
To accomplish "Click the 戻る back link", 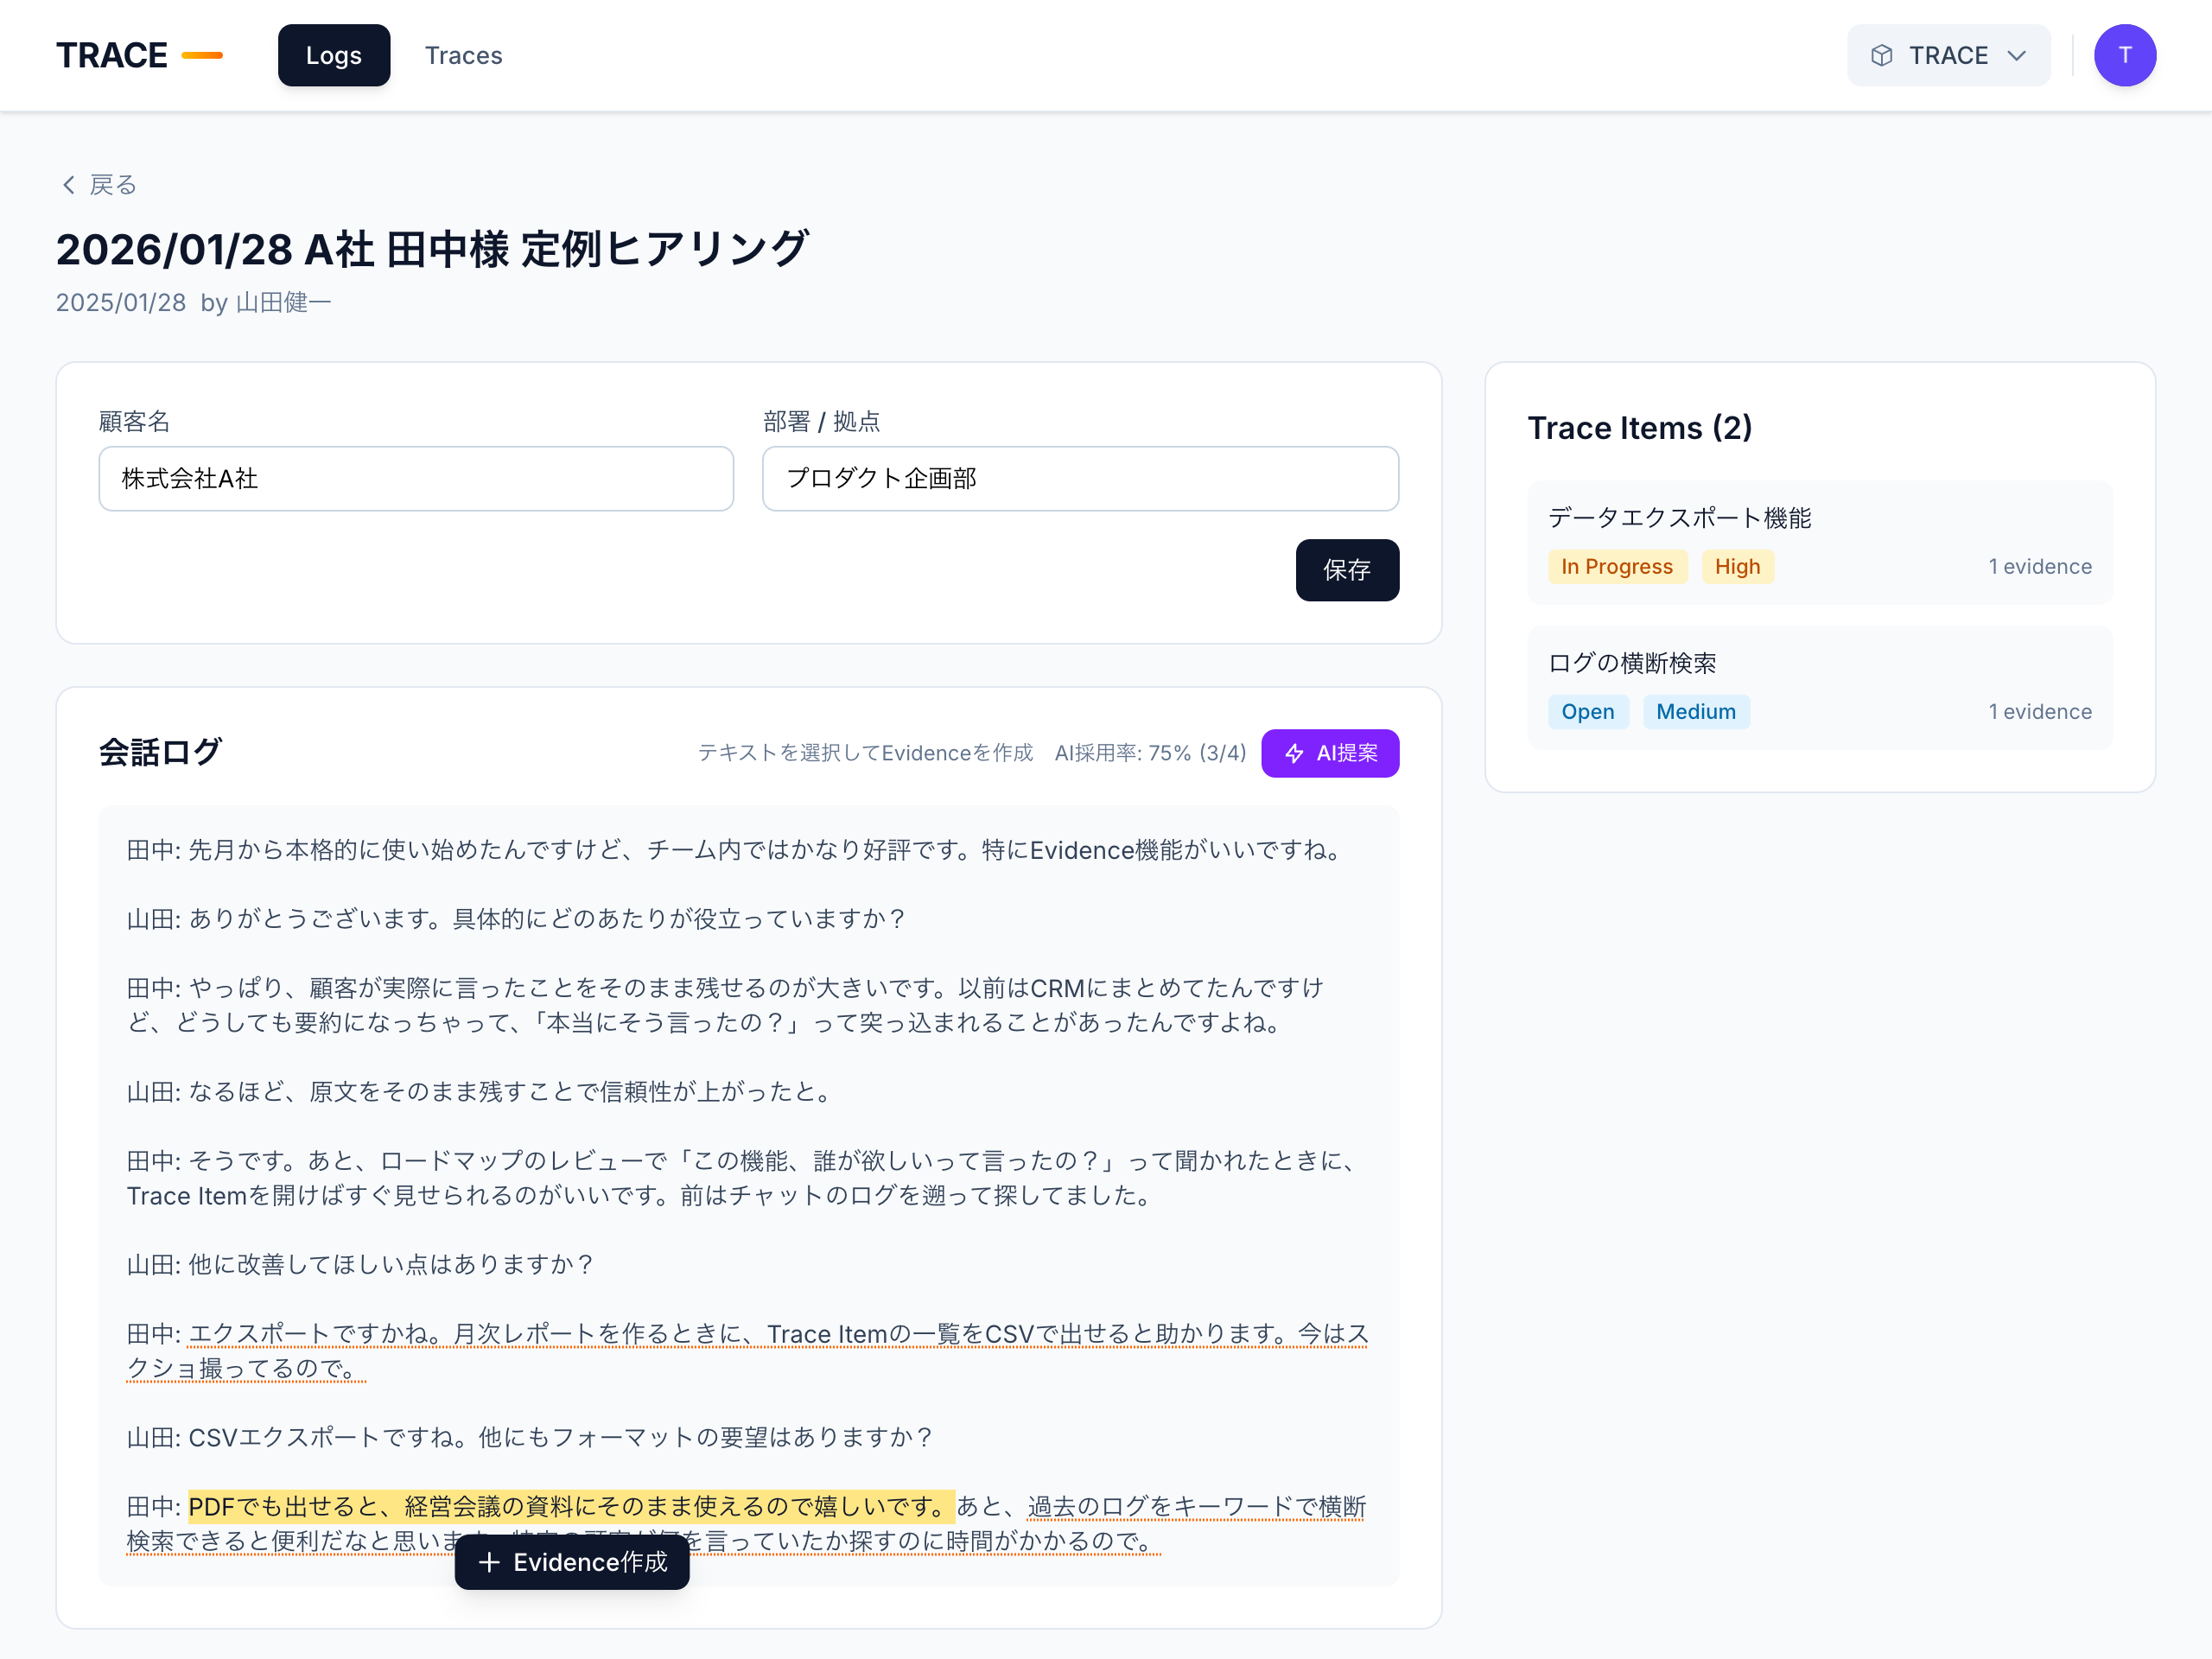I will (x=98, y=185).
